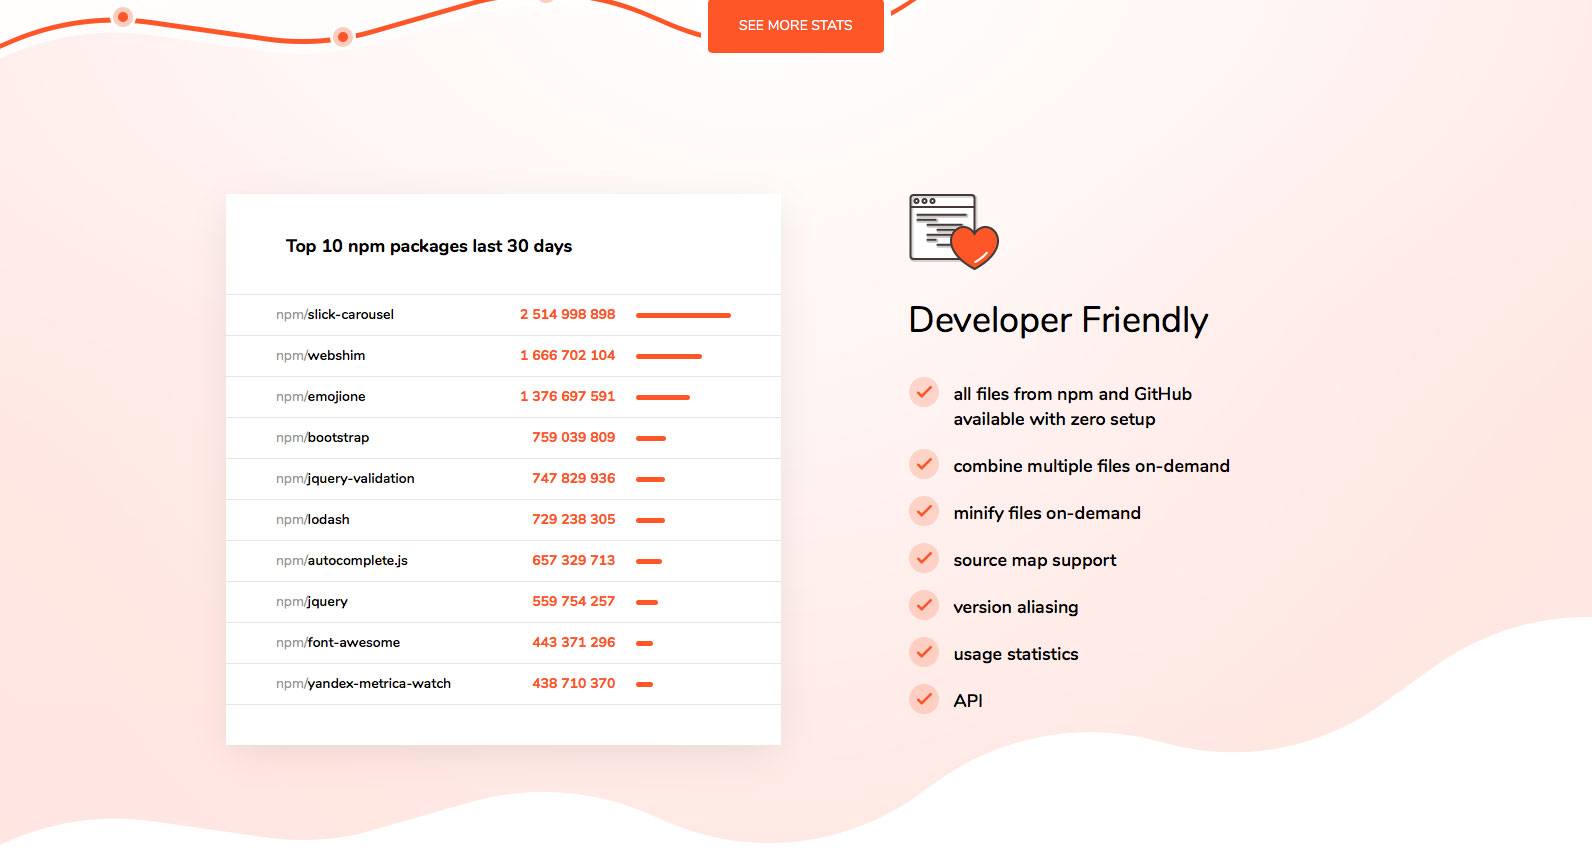Click the browser window heart icon
Screen dimensions: 1592x857
(953, 232)
